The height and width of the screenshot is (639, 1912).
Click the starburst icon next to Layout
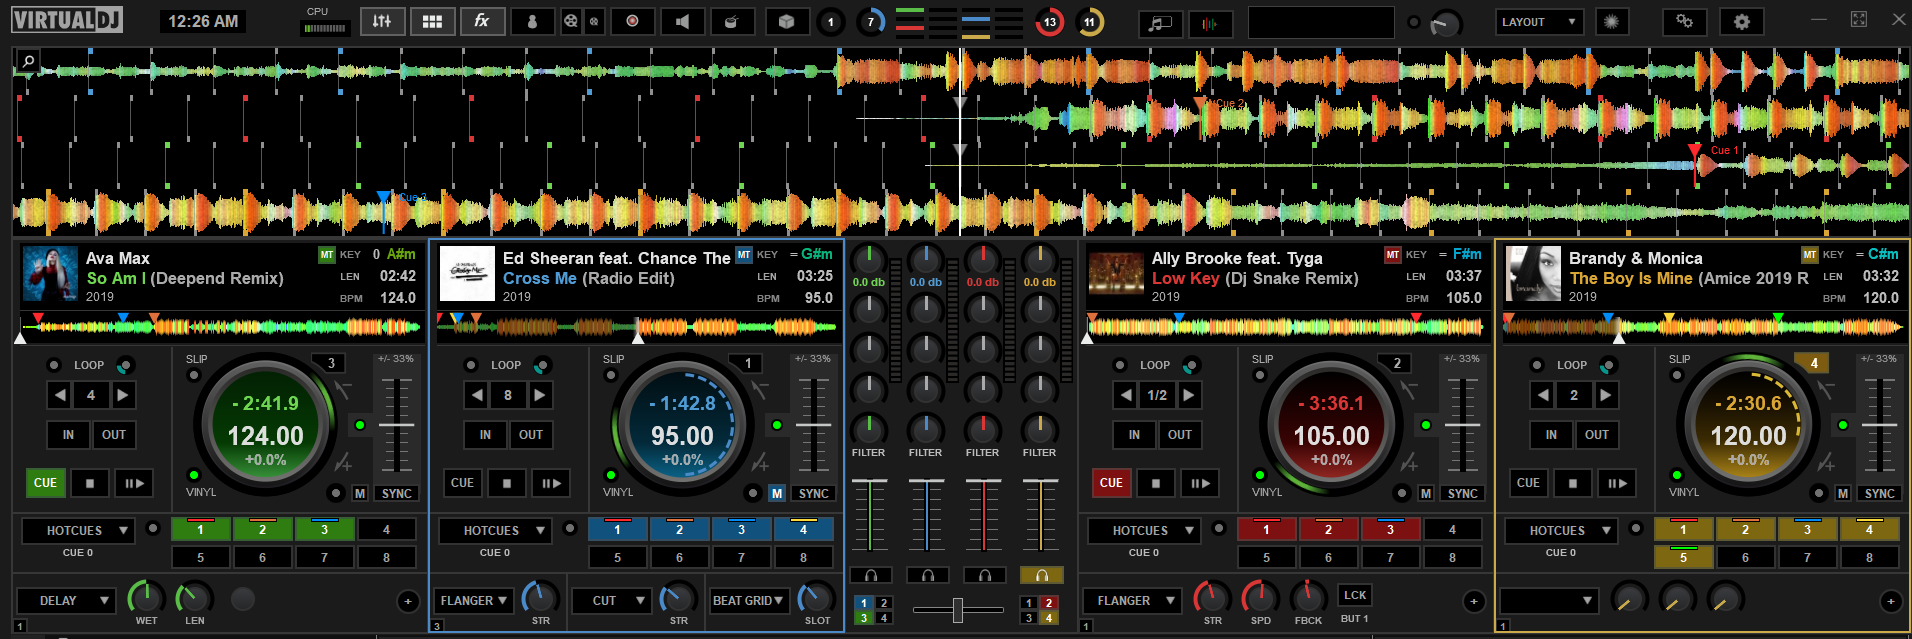1611,22
